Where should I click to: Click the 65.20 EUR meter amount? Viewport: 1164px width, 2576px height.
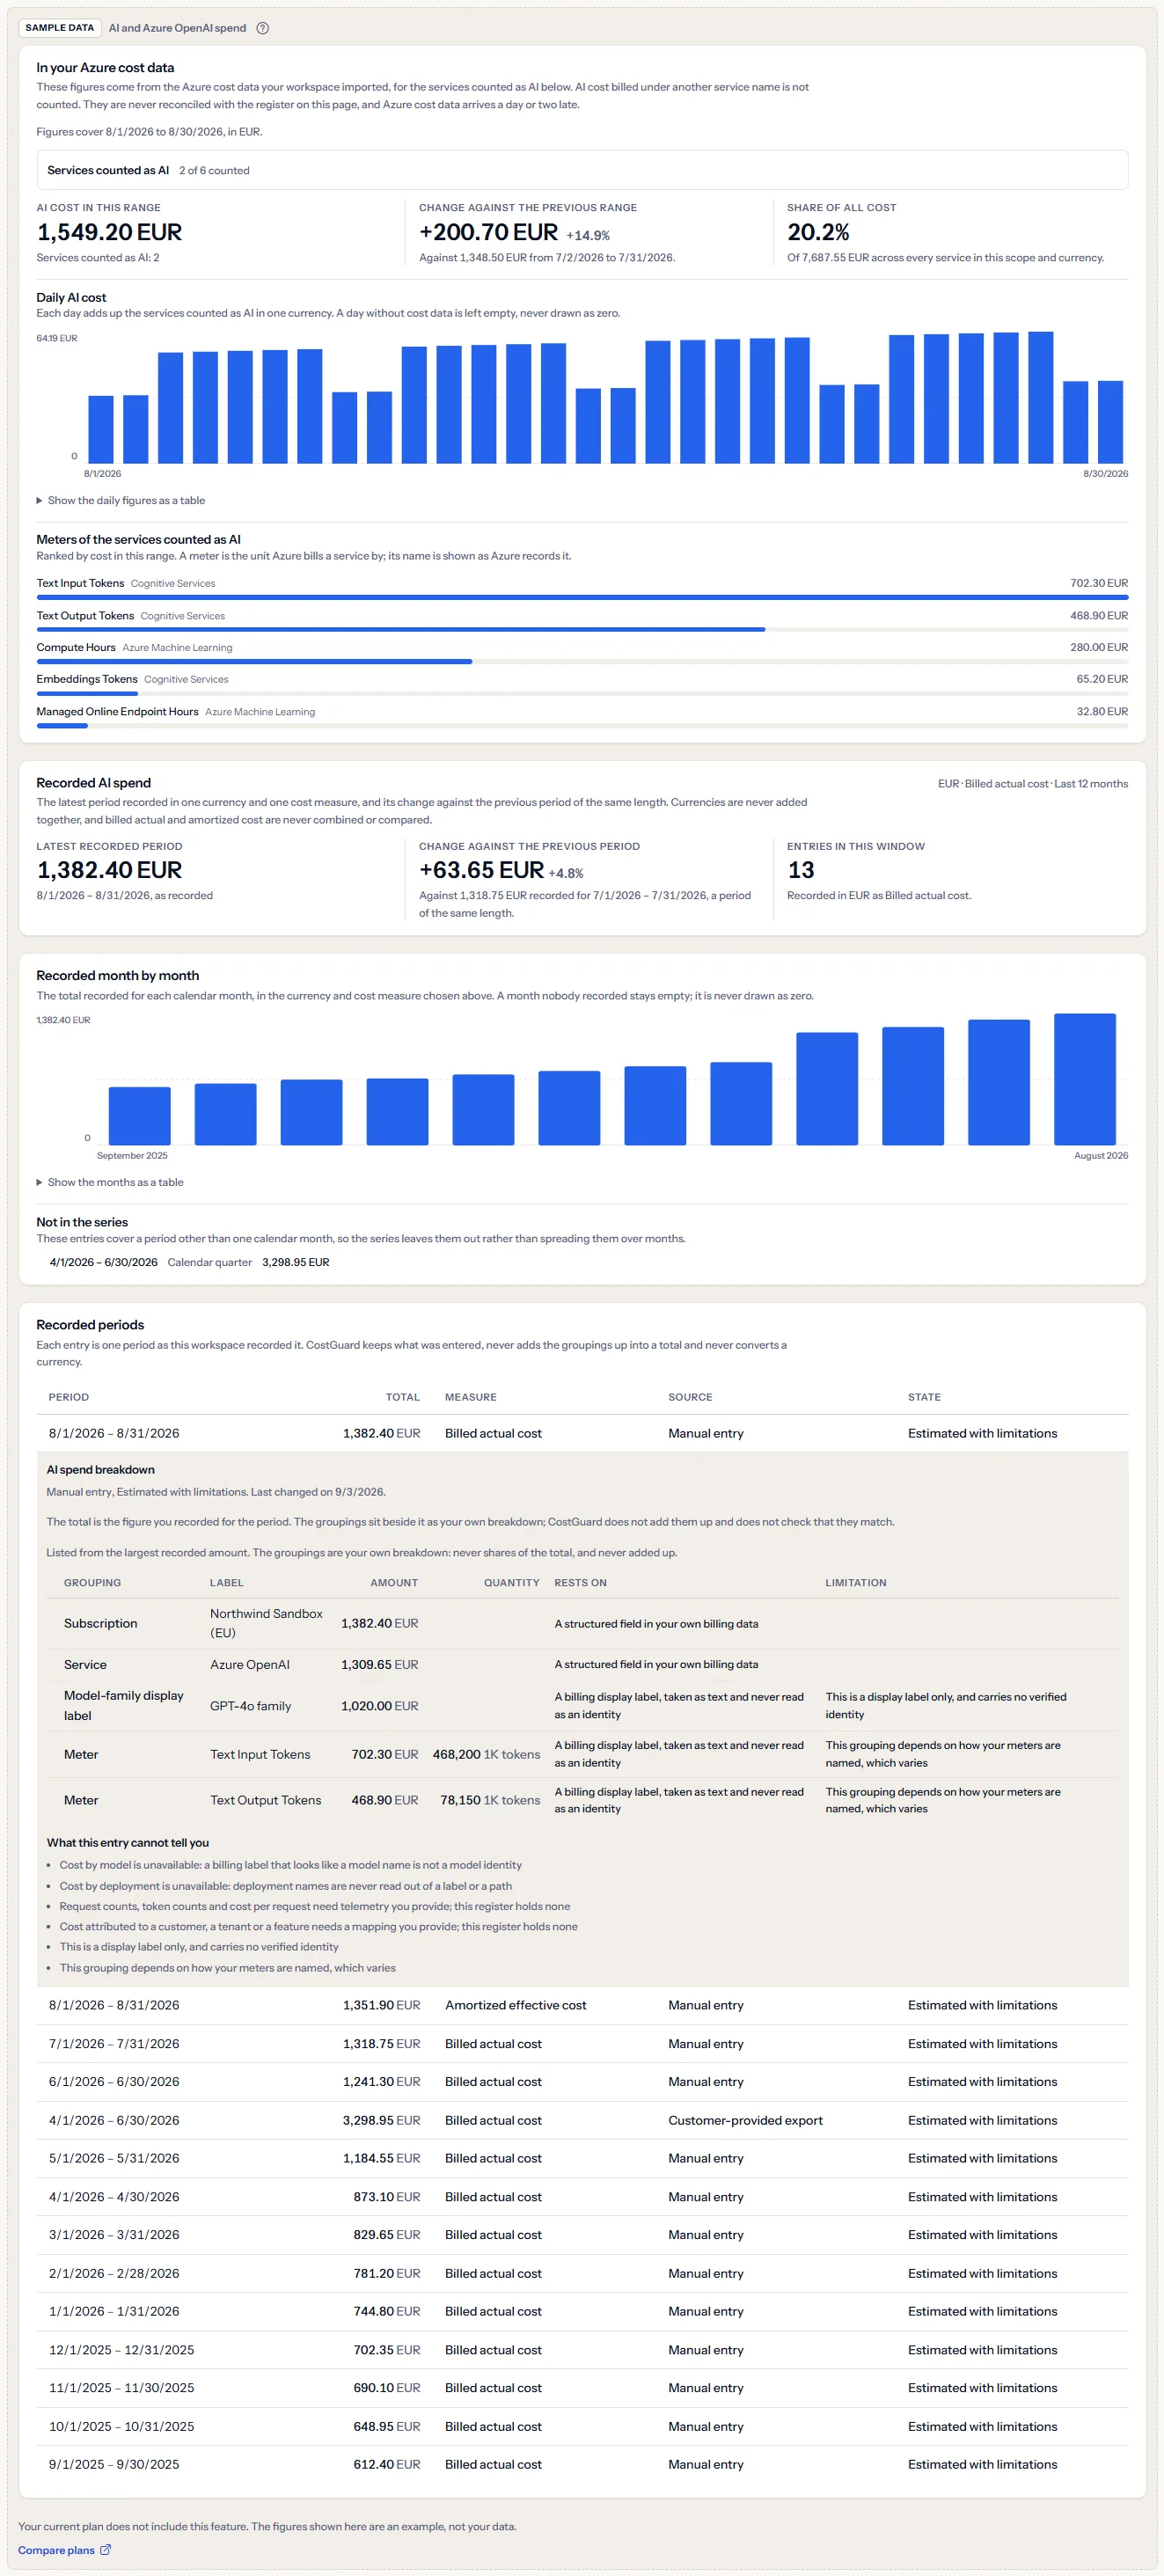tap(1102, 679)
